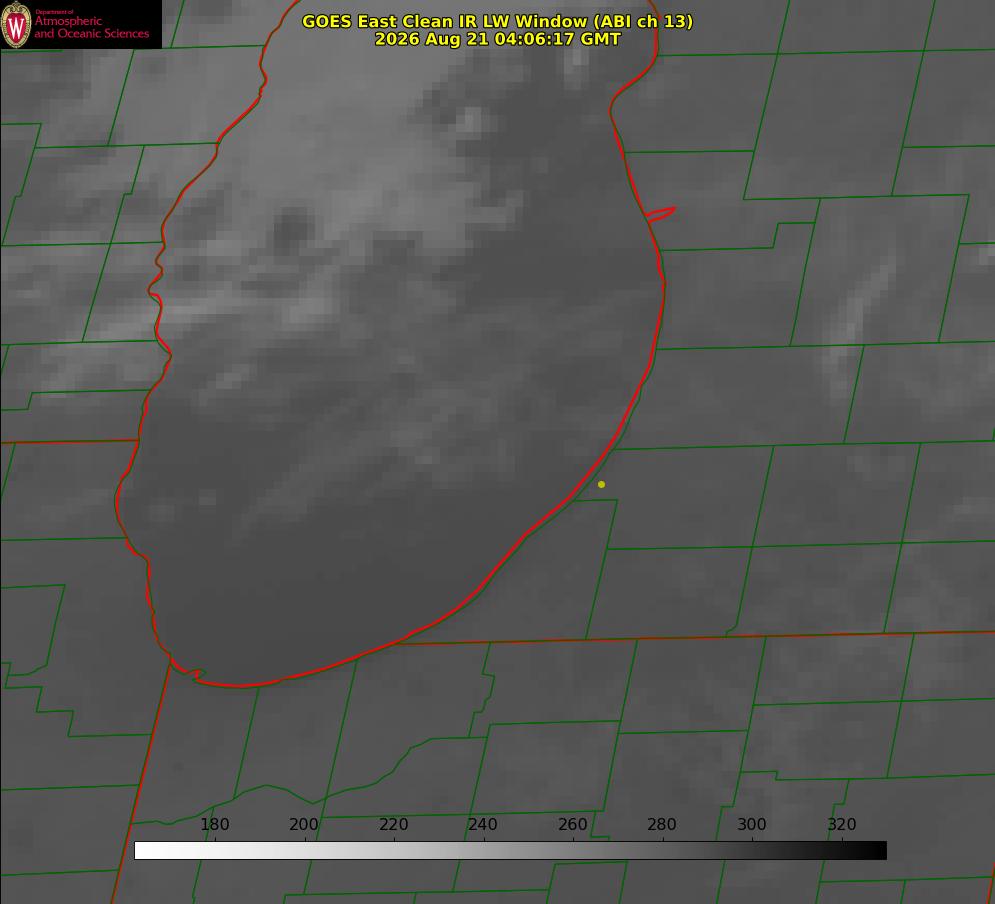Select the 240 colorbar tick label
The height and width of the screenshot is (904, 995).
(x=483, y=824)
